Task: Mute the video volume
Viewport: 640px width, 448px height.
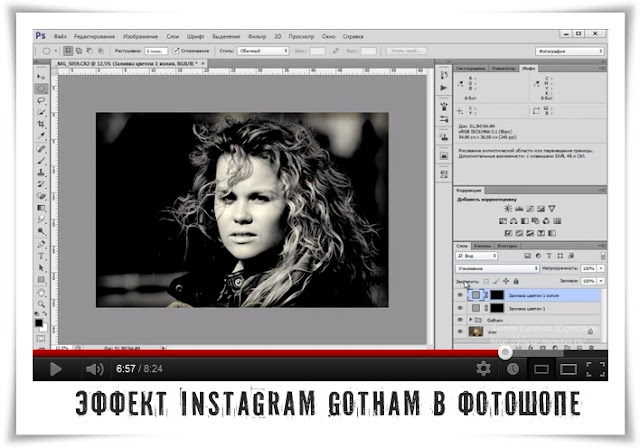Action: (x=95, y=369)
